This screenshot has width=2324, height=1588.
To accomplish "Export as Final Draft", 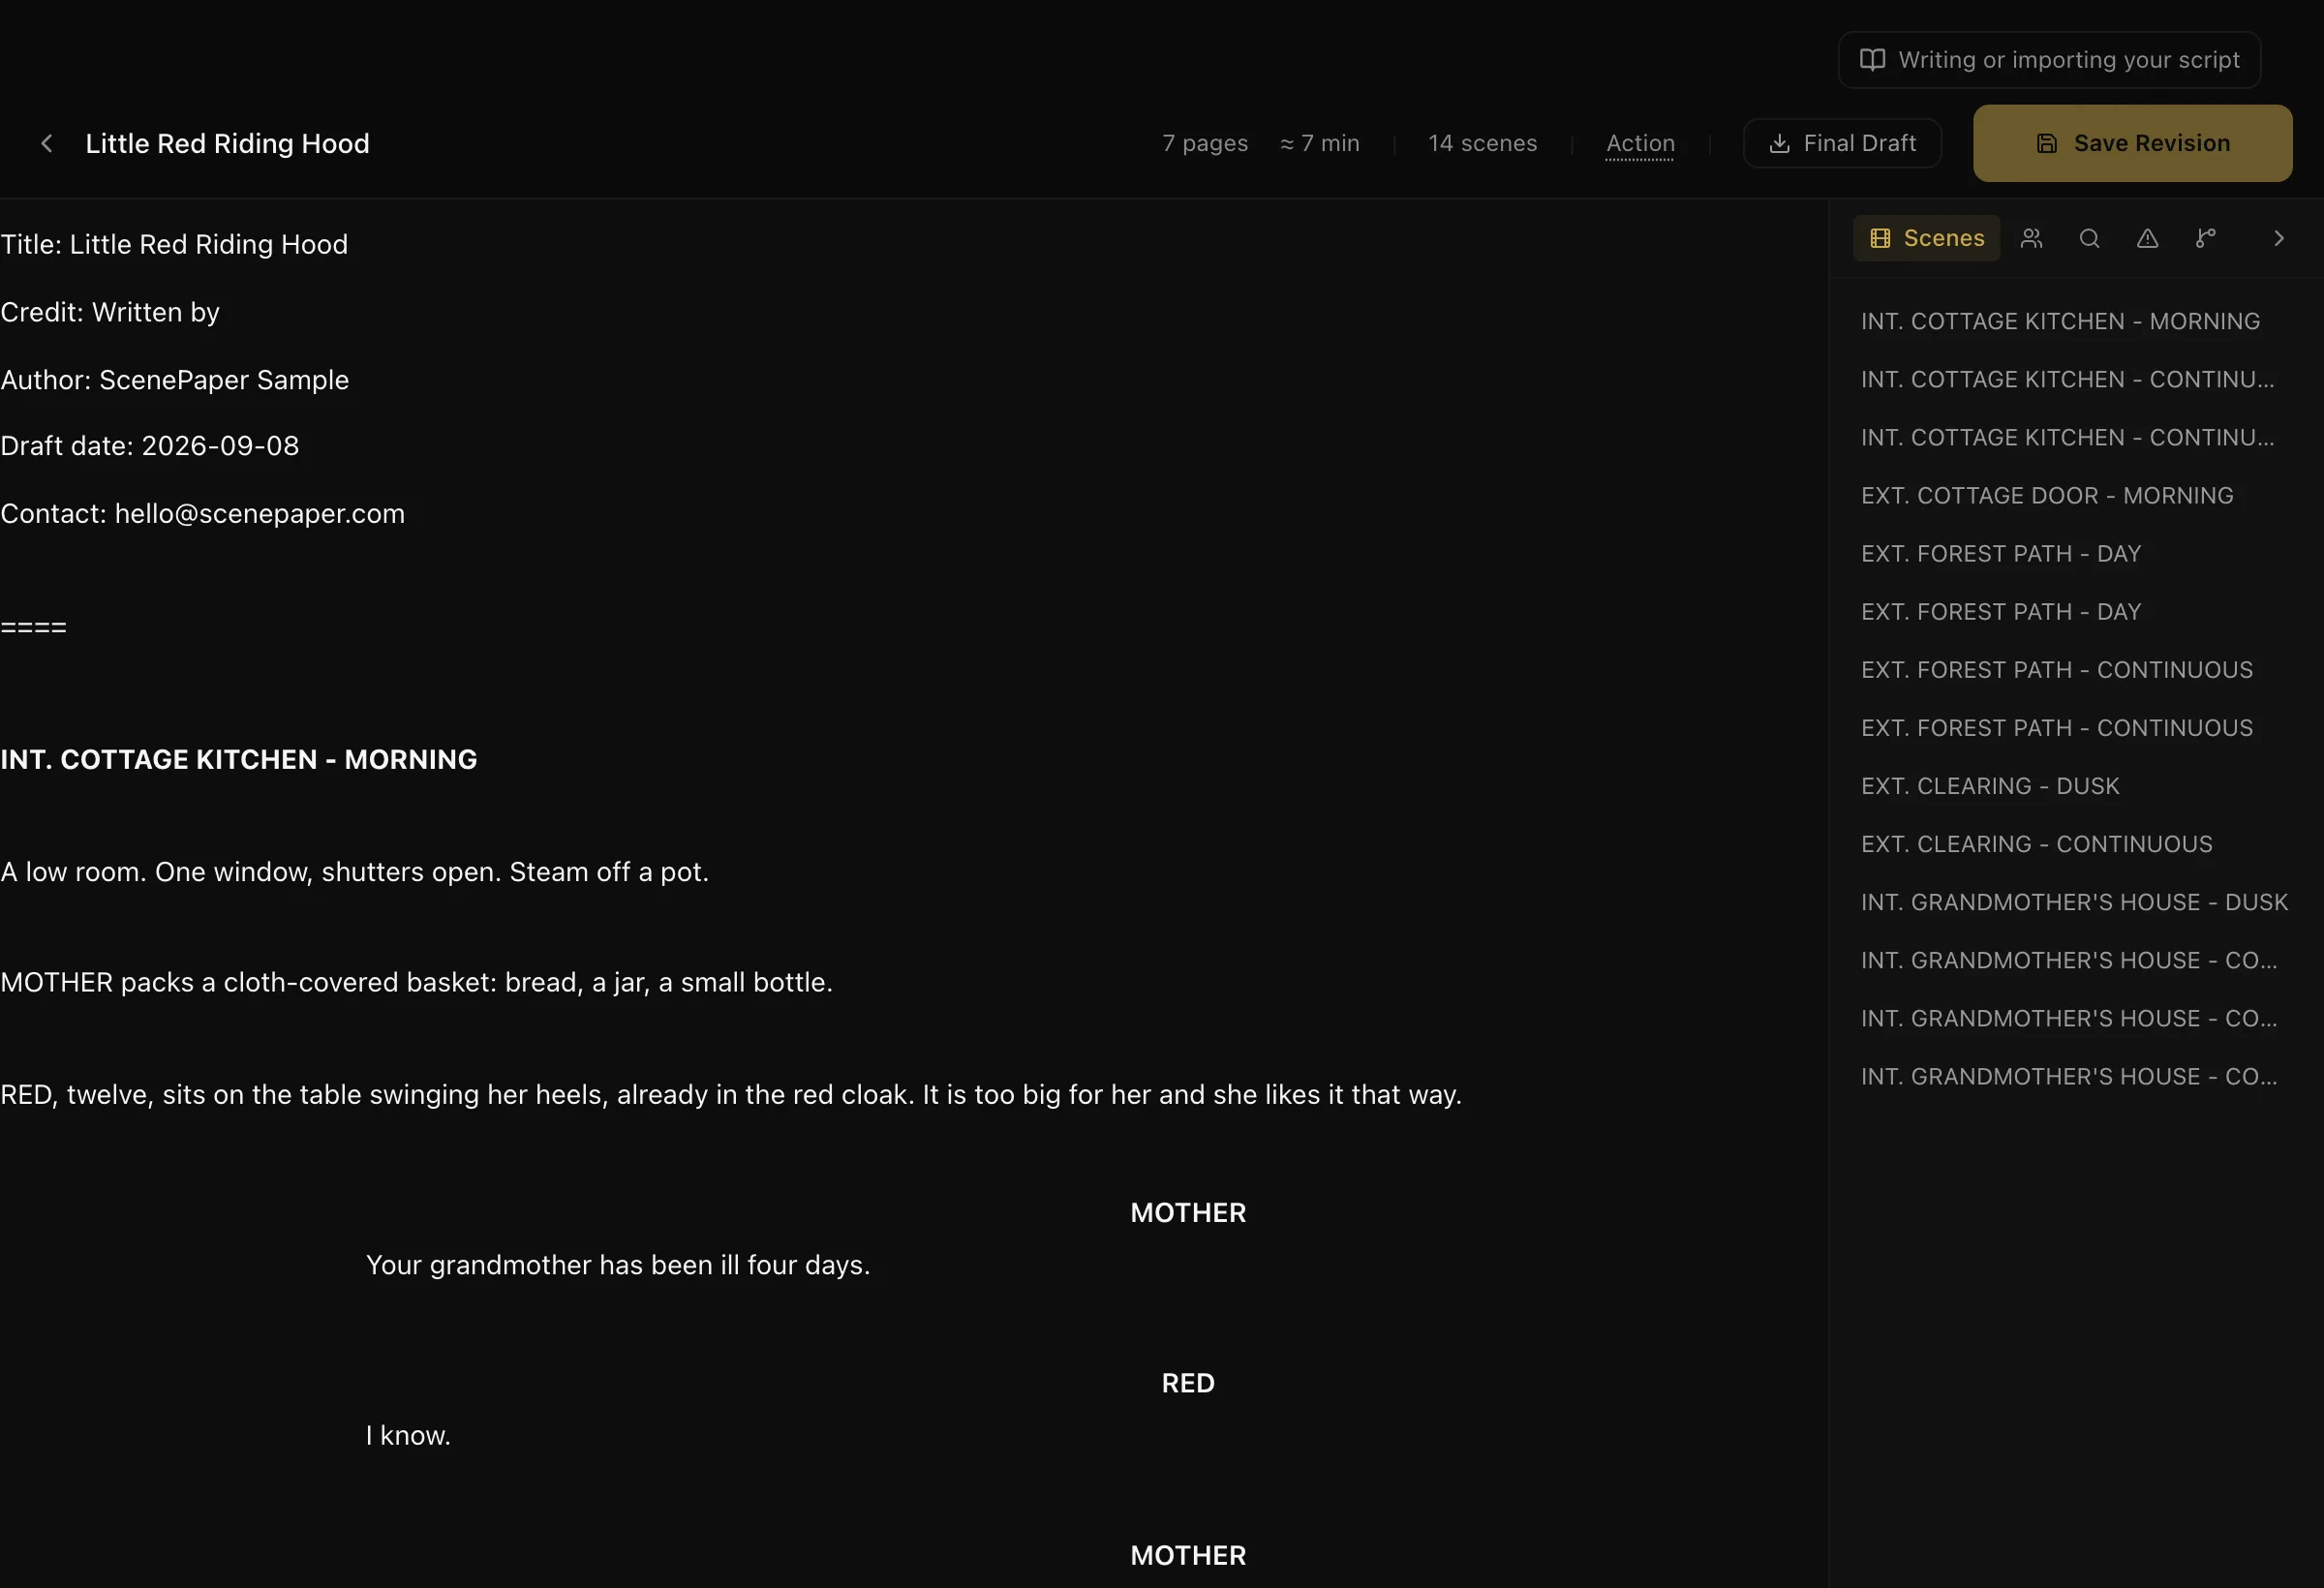I will (1842, 143).
